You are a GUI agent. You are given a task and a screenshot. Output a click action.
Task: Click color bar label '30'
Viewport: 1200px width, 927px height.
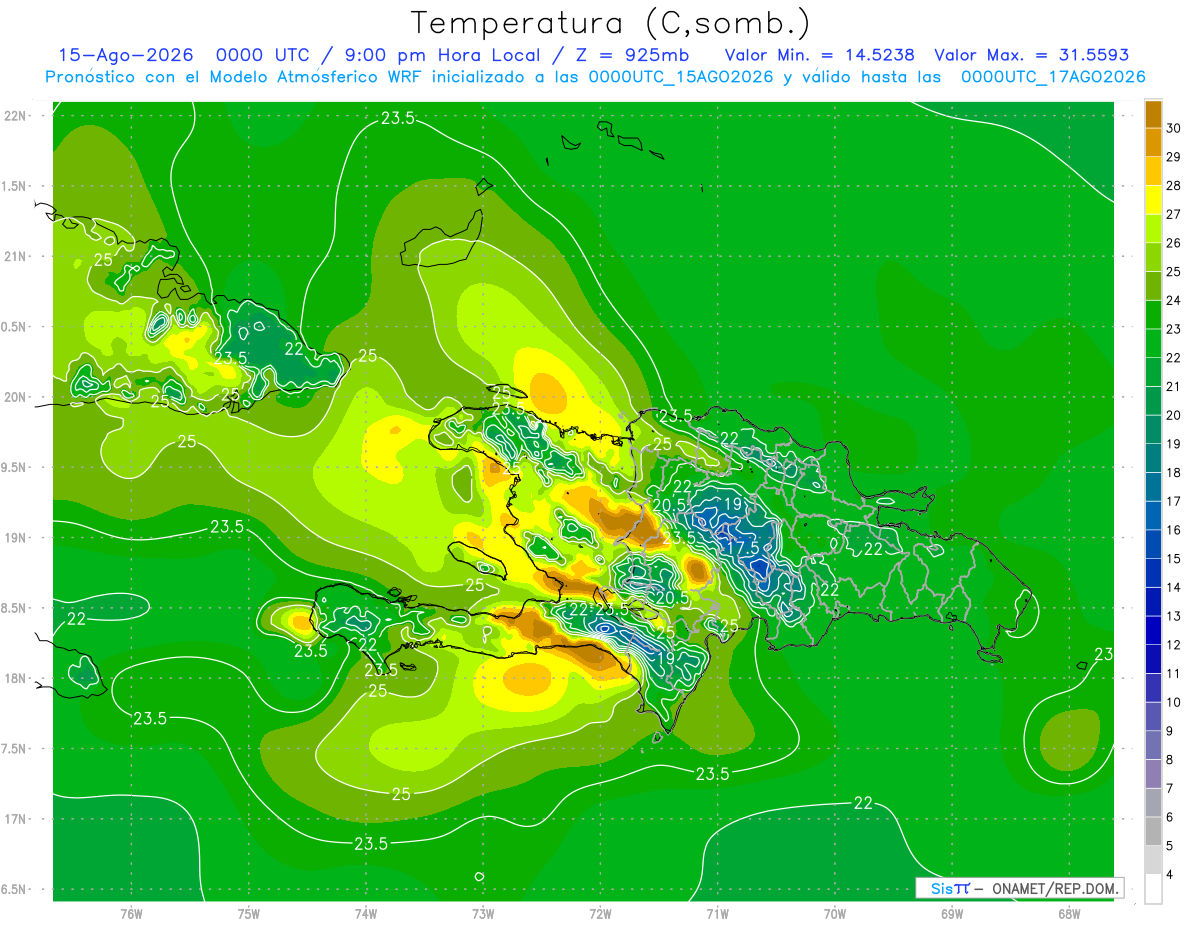point(1174,129)
